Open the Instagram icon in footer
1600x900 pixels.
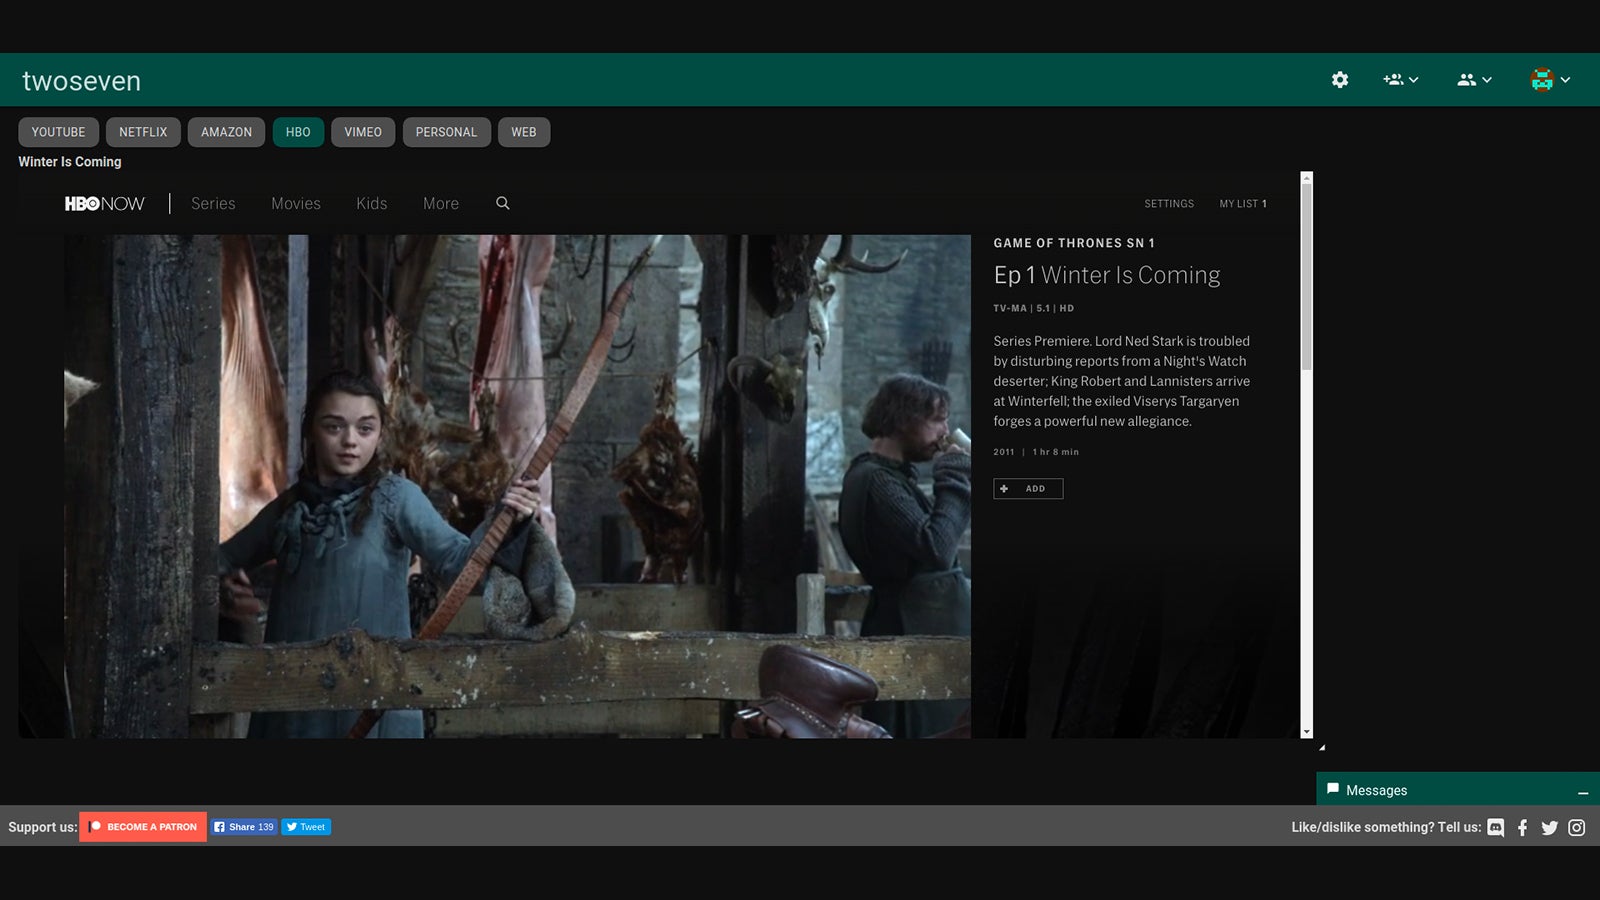pyautogui.click(x=1576, y=827)
